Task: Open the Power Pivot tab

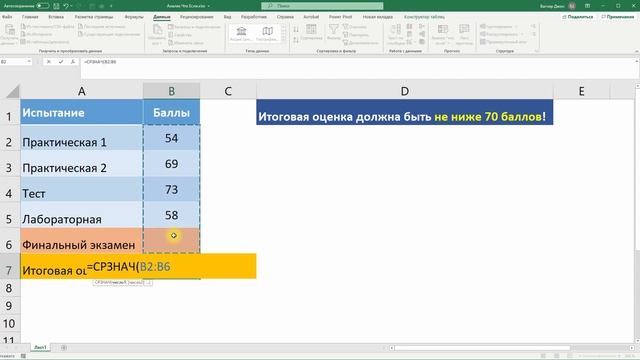Action: click(340, 17)
